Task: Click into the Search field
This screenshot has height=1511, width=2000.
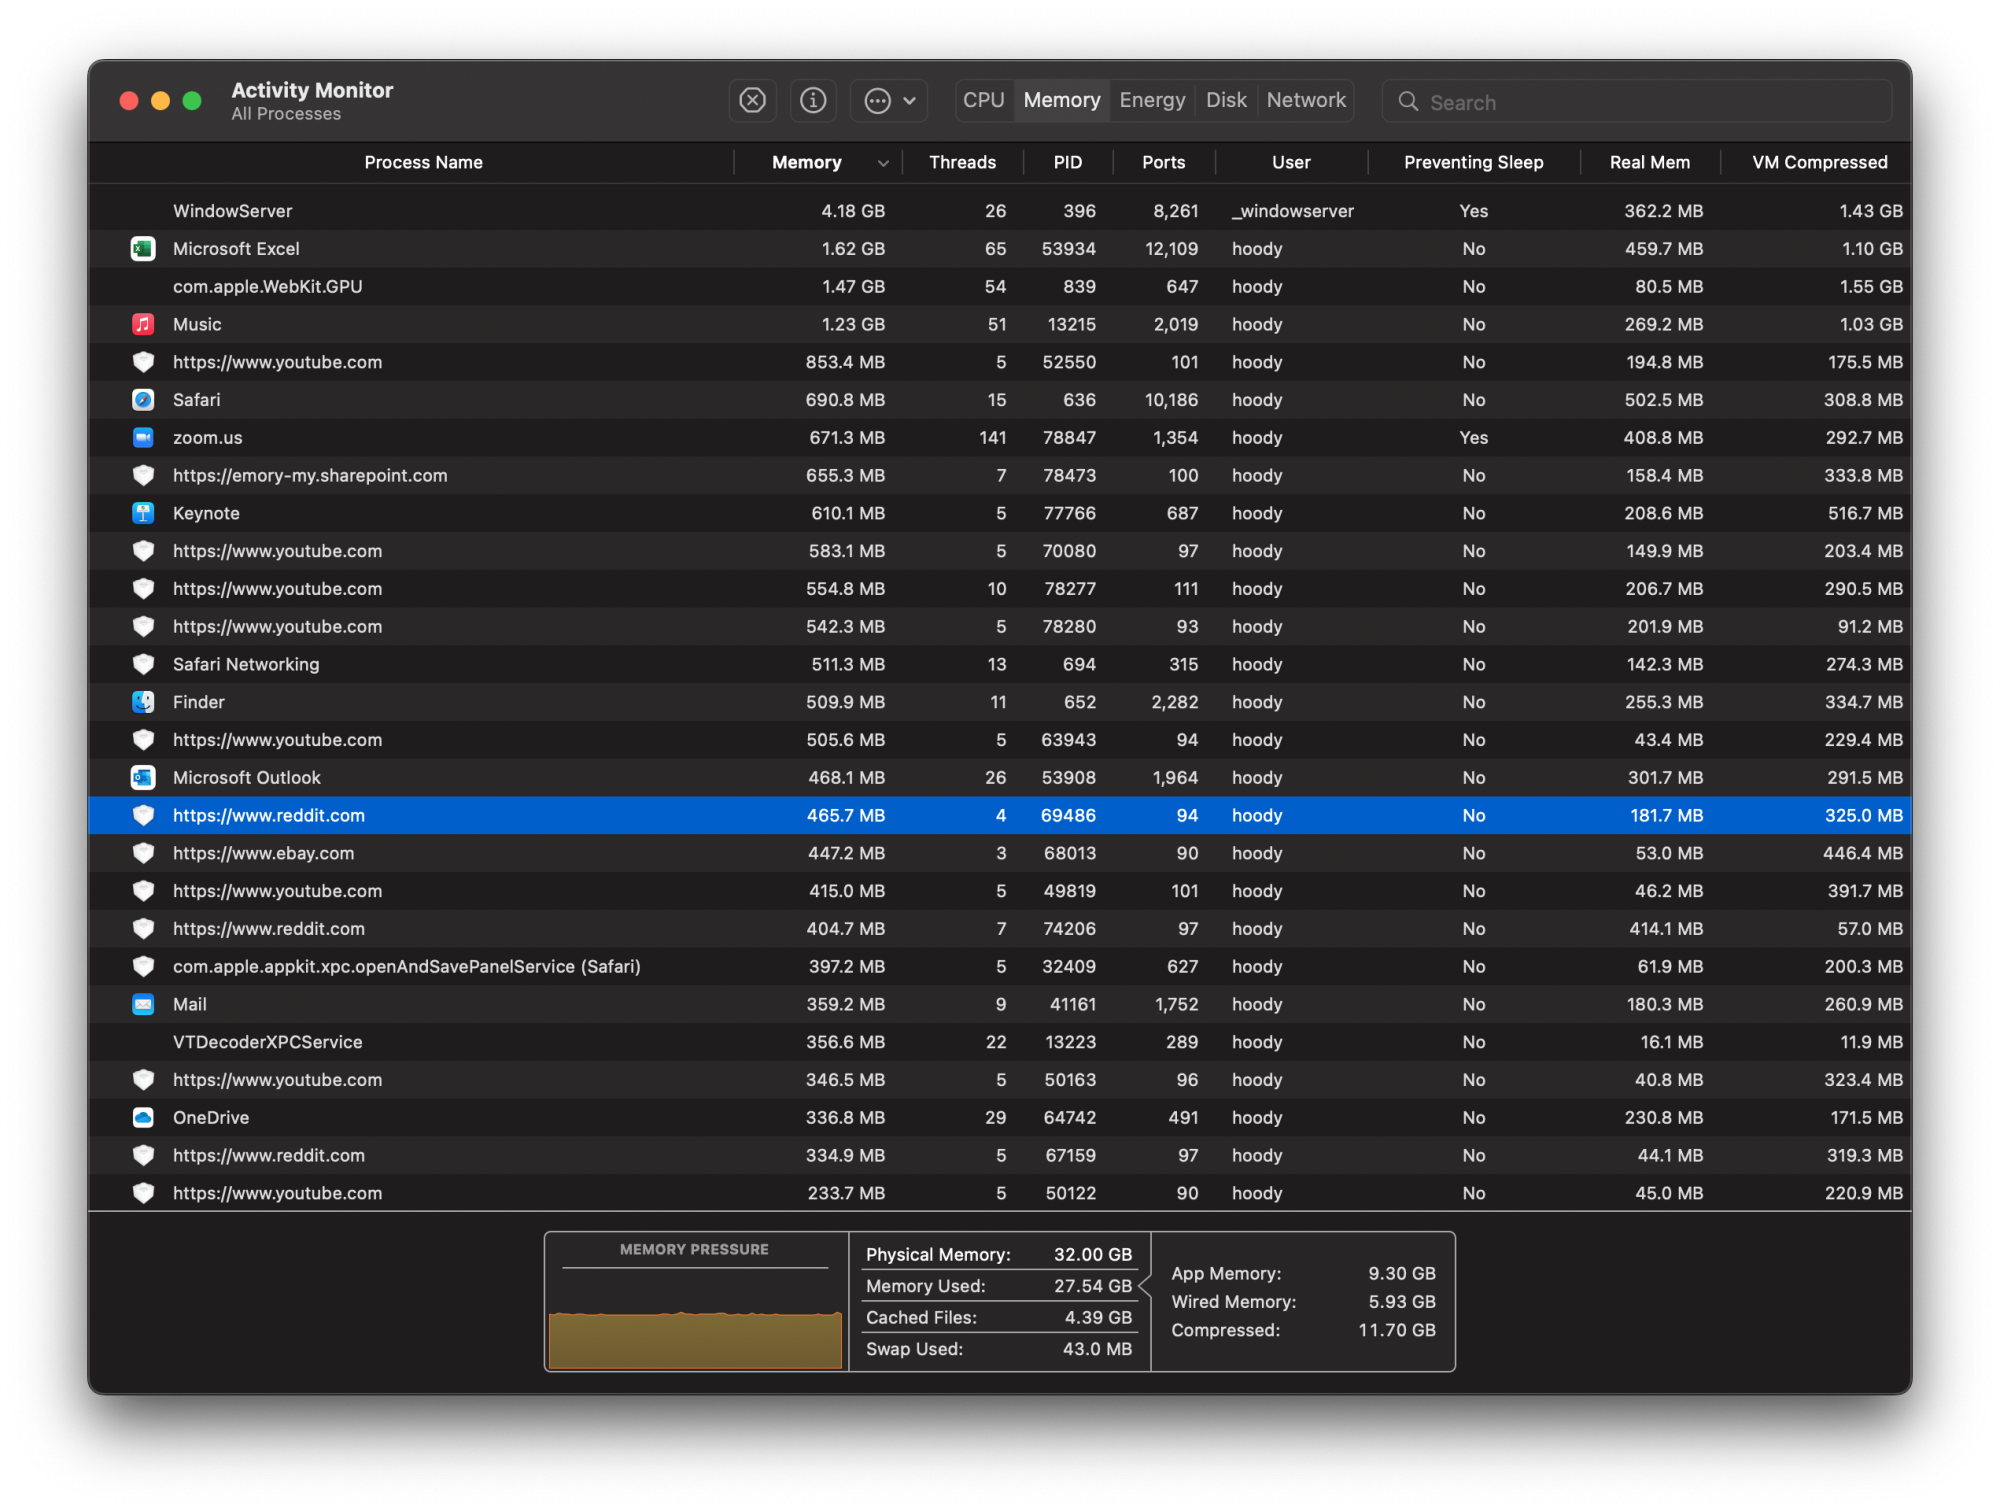Action: pyautogui.click(x=1637, y=102)
